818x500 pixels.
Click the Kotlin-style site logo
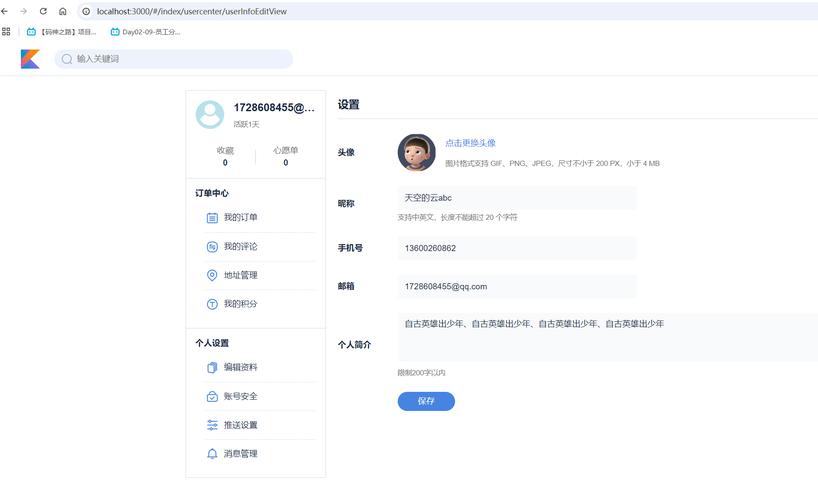tap(30, 59)
